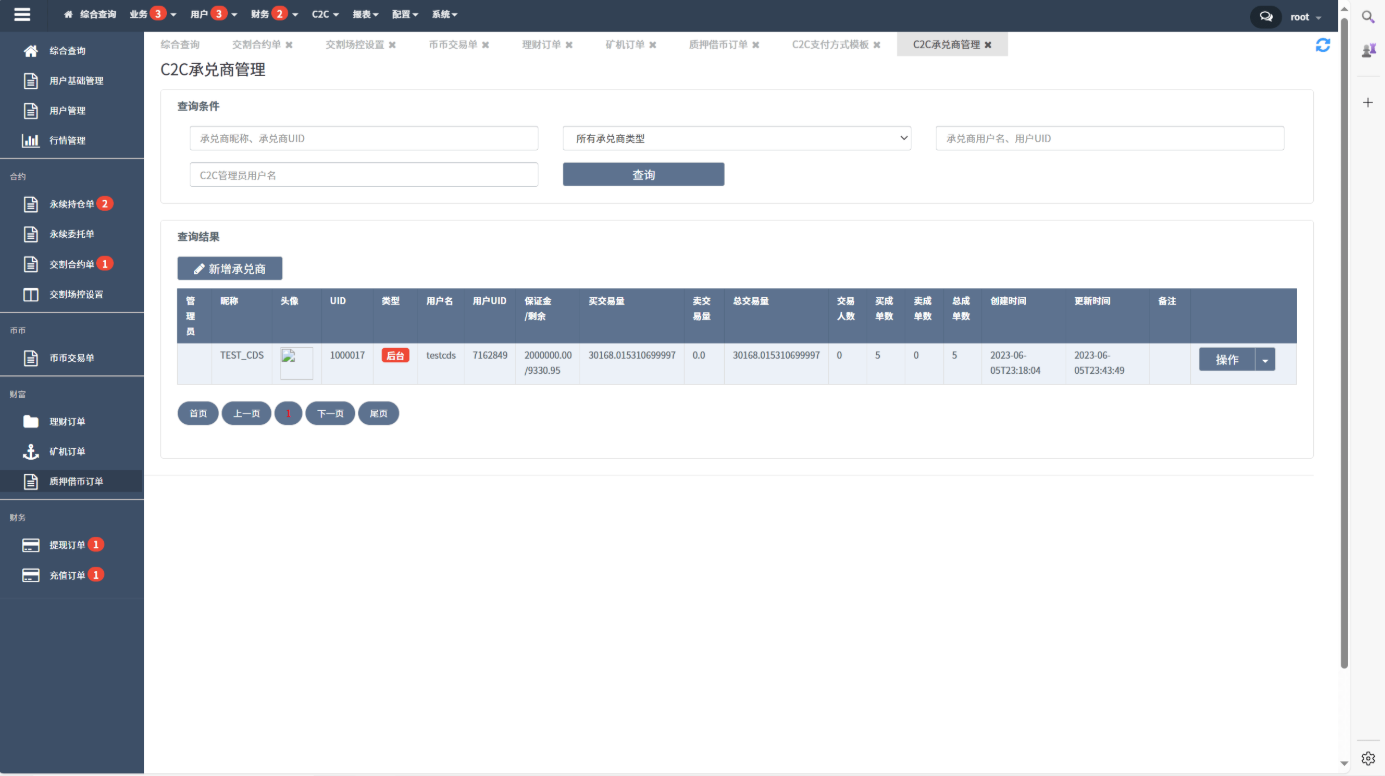This screenshot has height=776, width=1385.
Task: Click the 查询 search button
Action: (643, 175)
